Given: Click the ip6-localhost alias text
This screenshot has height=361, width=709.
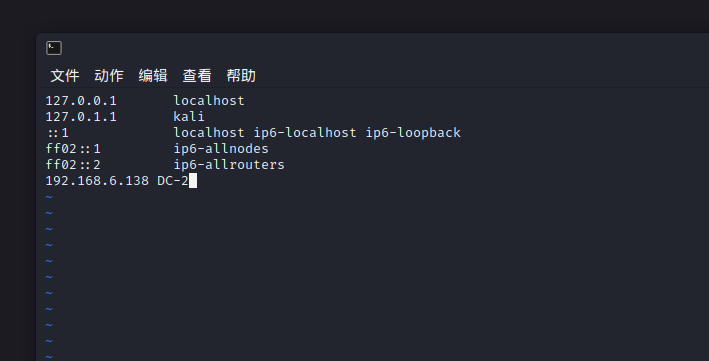Looking at the screenshot, I should pos(305,133).
